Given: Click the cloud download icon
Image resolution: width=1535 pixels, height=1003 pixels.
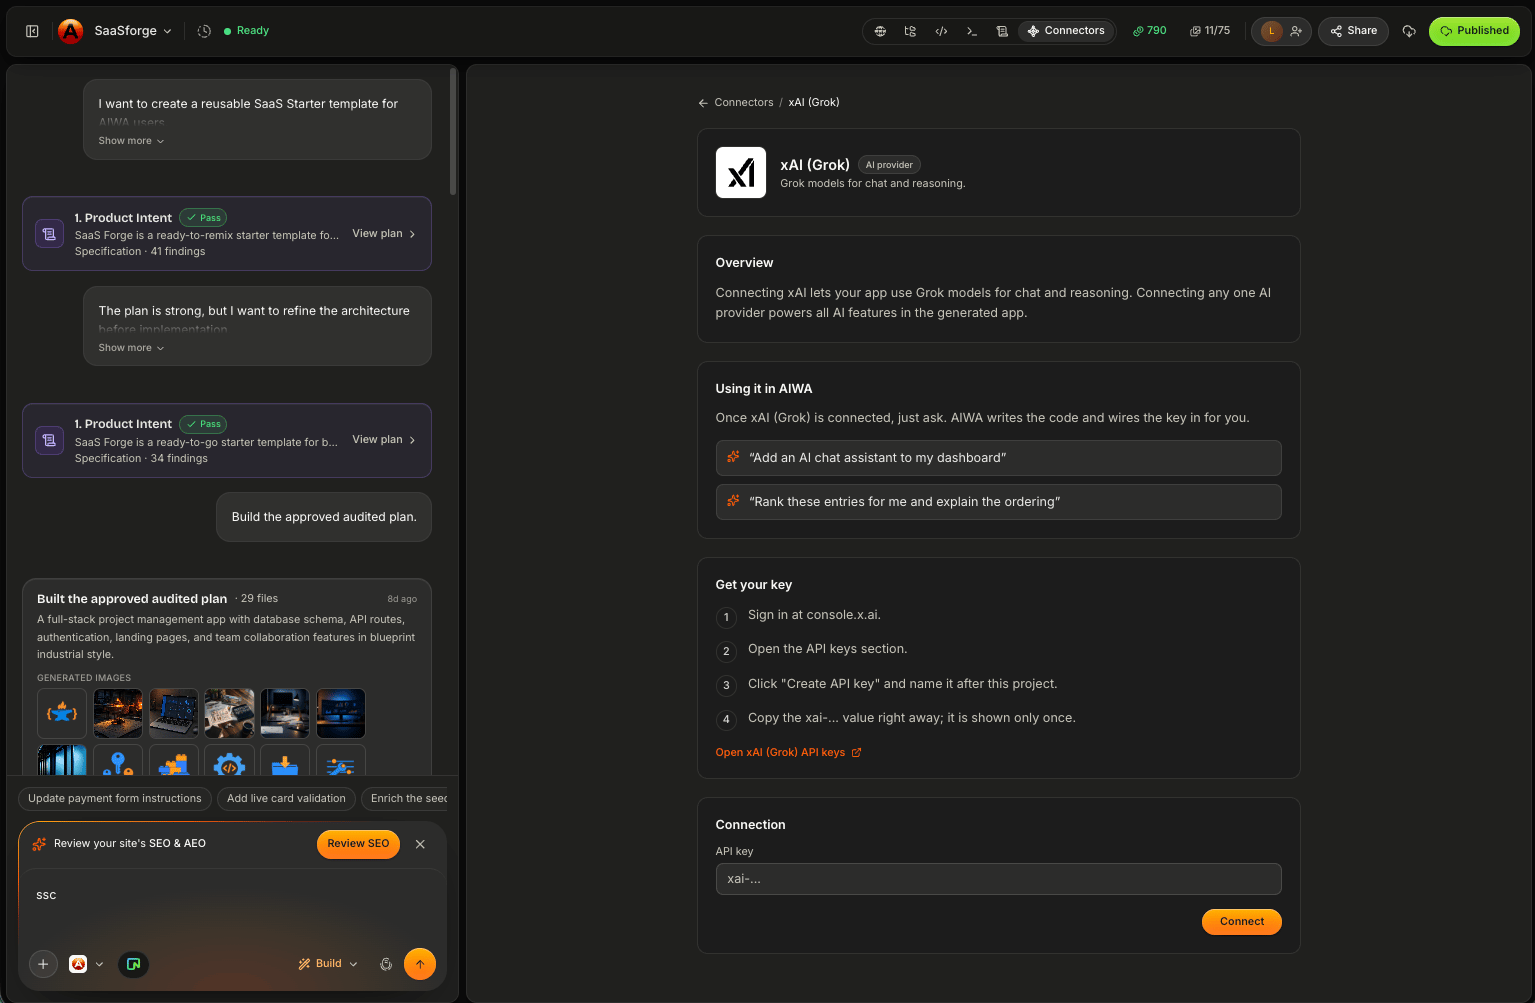Looking at the screenshot, I should tap(1409, 31).
